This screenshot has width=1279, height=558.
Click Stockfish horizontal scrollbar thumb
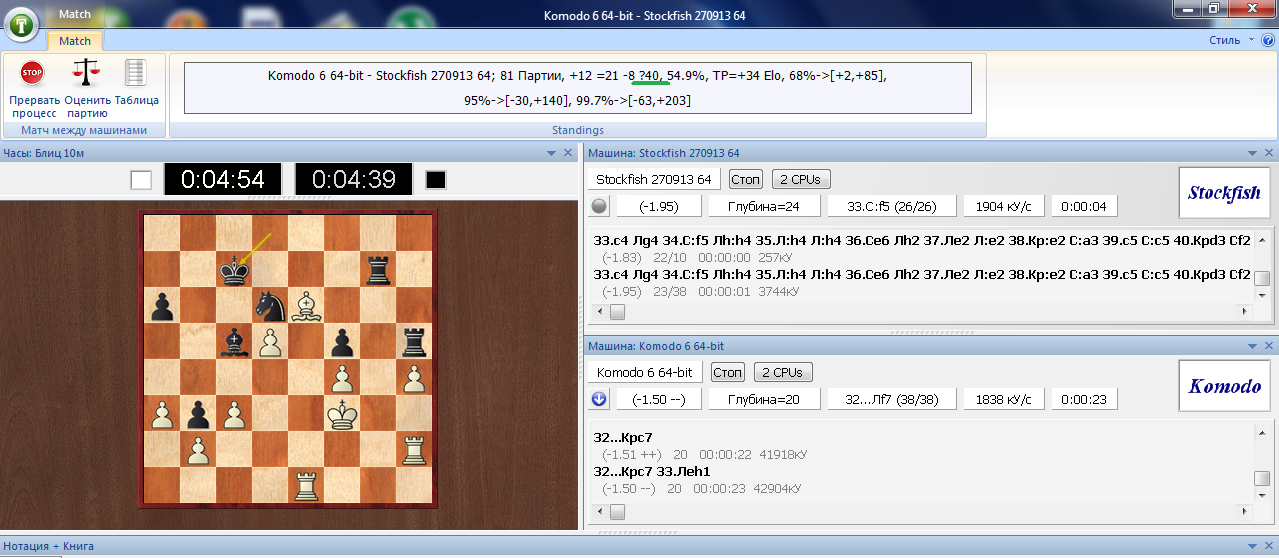[x=617, y=312]
